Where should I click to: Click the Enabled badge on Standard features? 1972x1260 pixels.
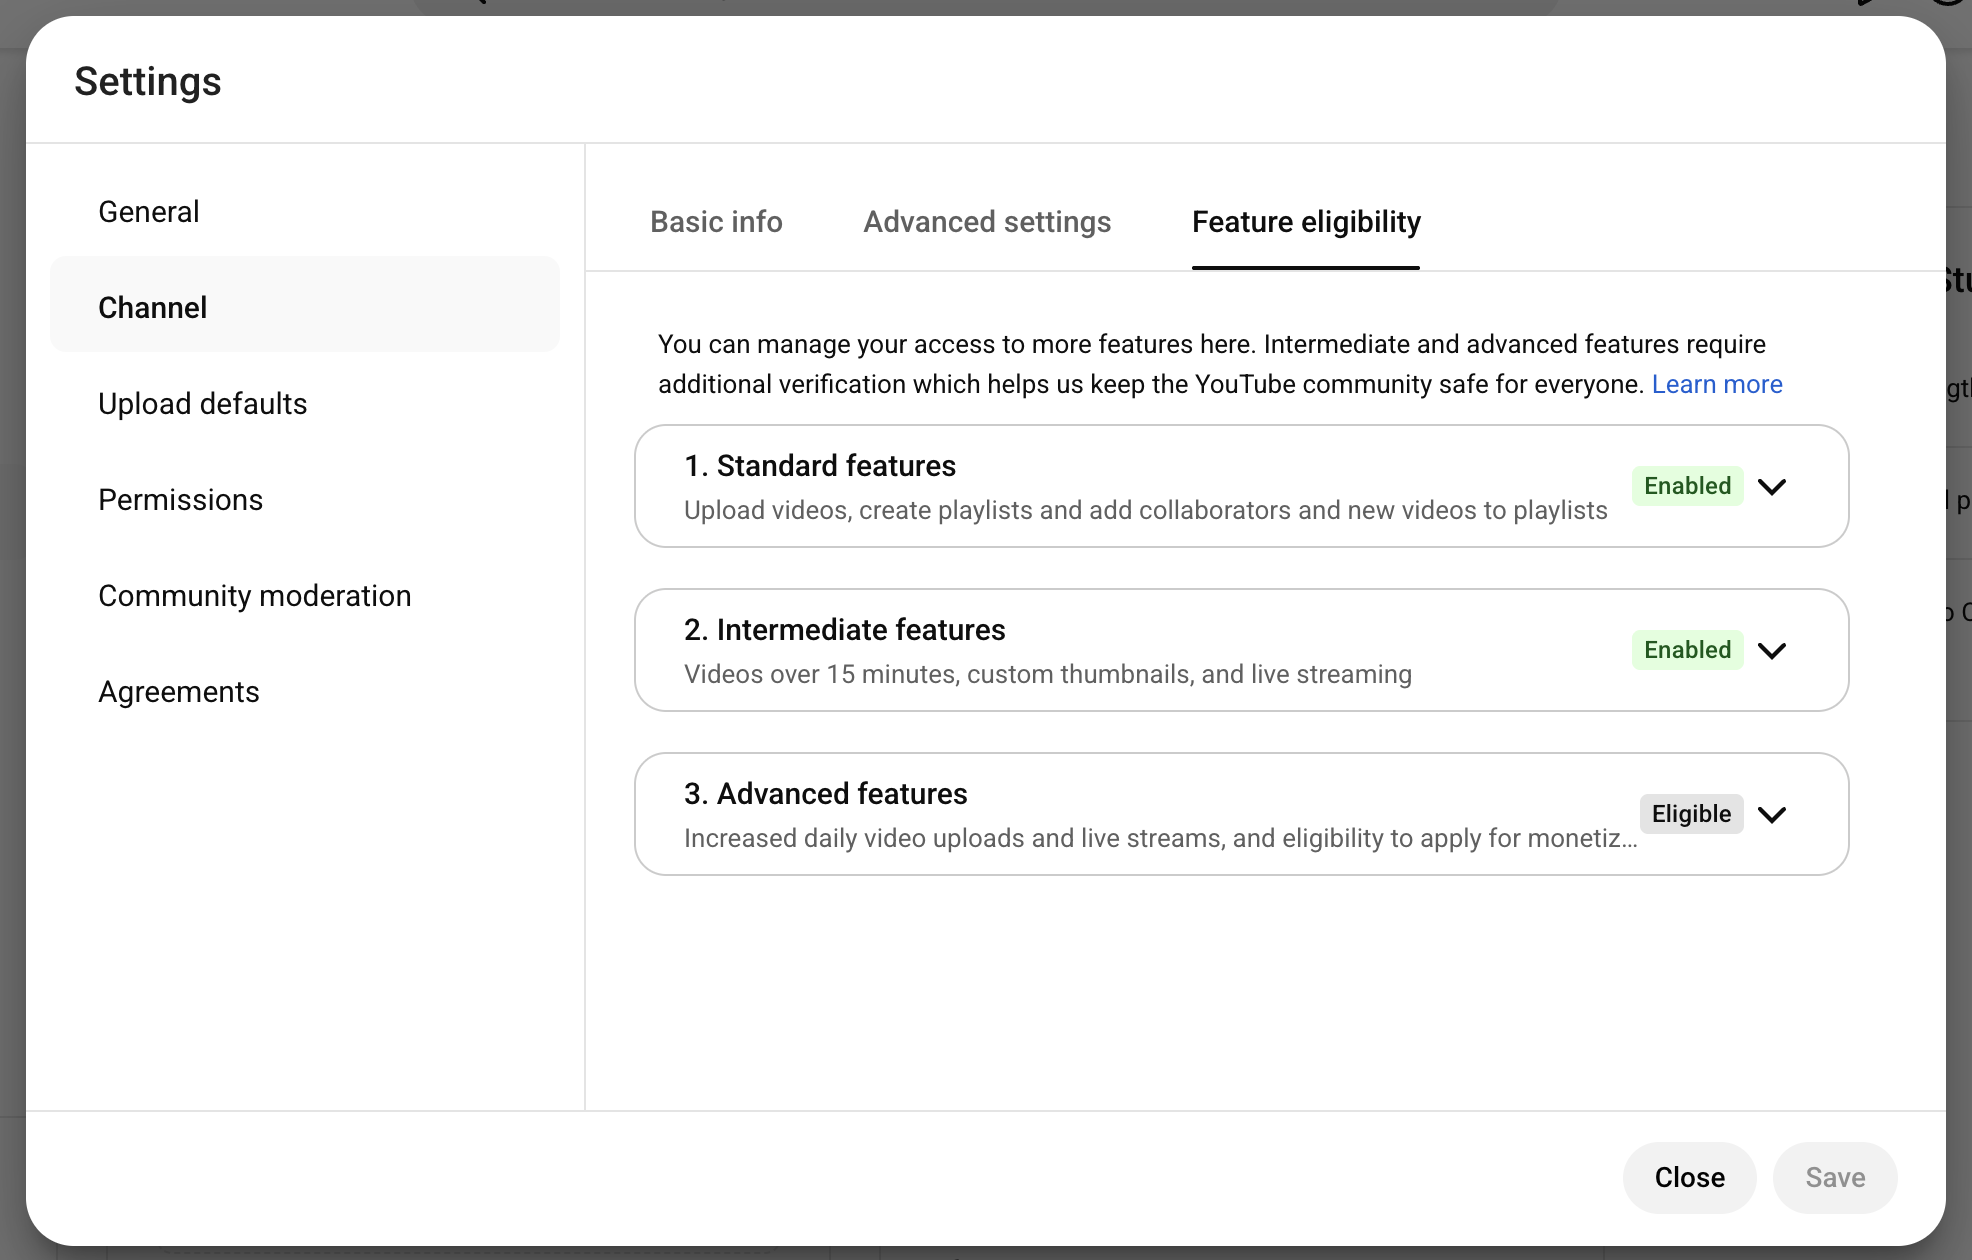point(1687,486)
